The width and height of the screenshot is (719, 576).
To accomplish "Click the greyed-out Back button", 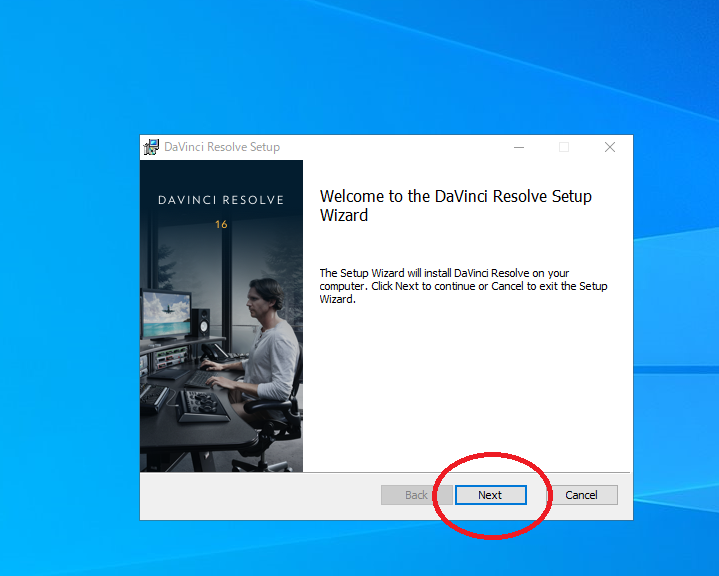I will [416, 495].
